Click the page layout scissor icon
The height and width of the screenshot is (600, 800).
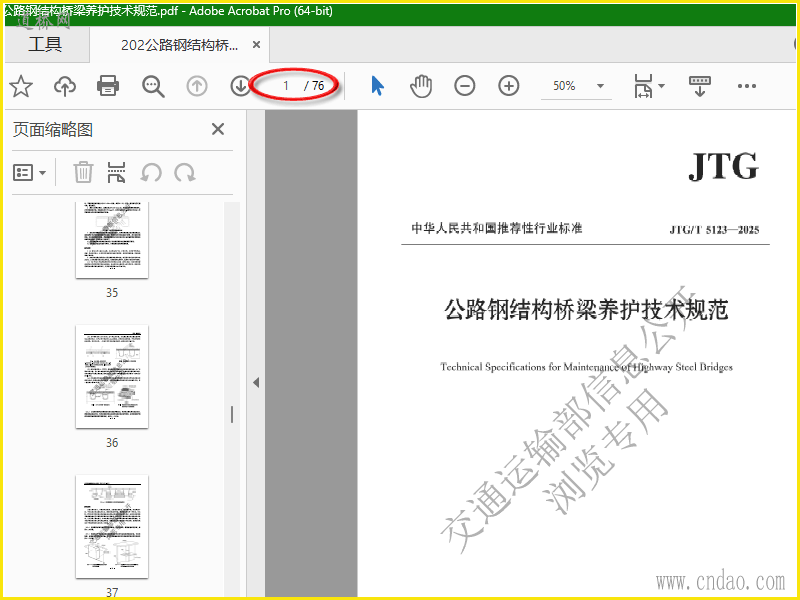click(116, 172)
